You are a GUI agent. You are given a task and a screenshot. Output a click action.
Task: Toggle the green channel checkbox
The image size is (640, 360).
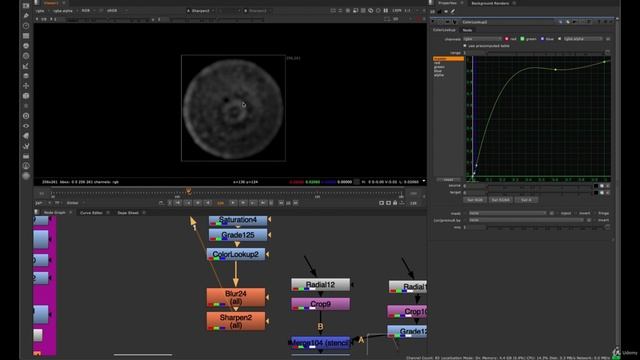(522, 39)
